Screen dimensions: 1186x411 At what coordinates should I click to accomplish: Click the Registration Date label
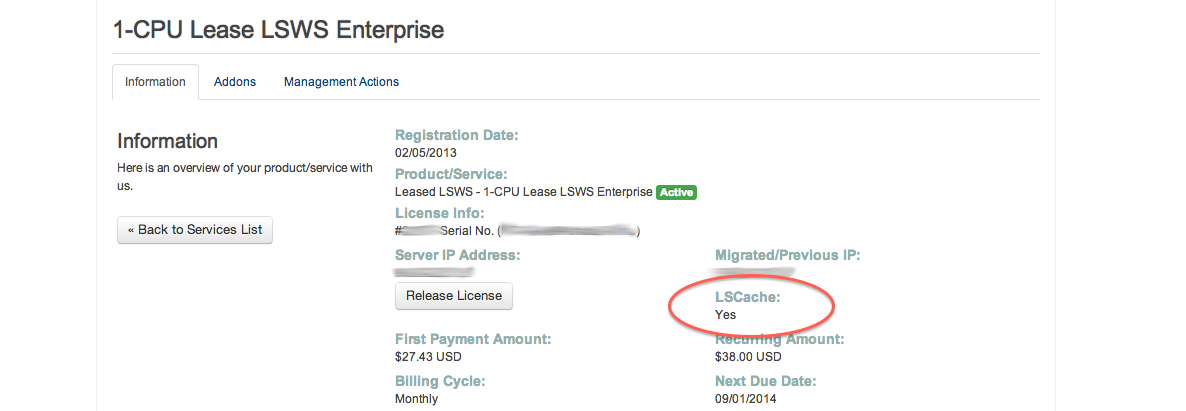tap(457, 135)
